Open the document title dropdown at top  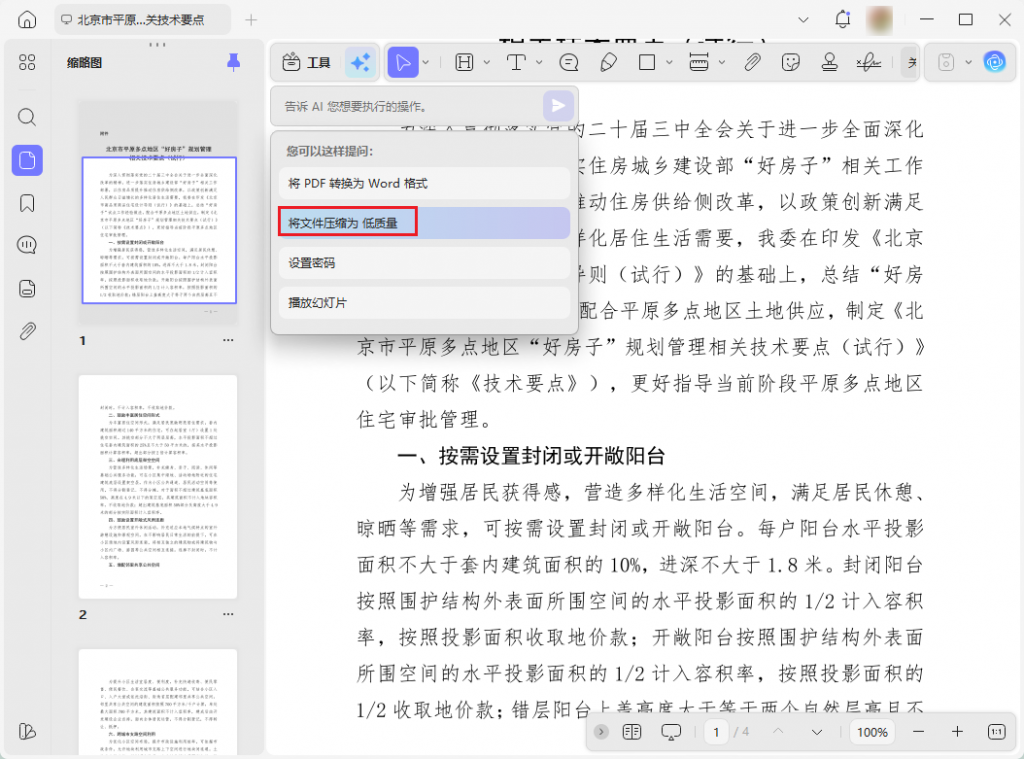coord(803,19)
